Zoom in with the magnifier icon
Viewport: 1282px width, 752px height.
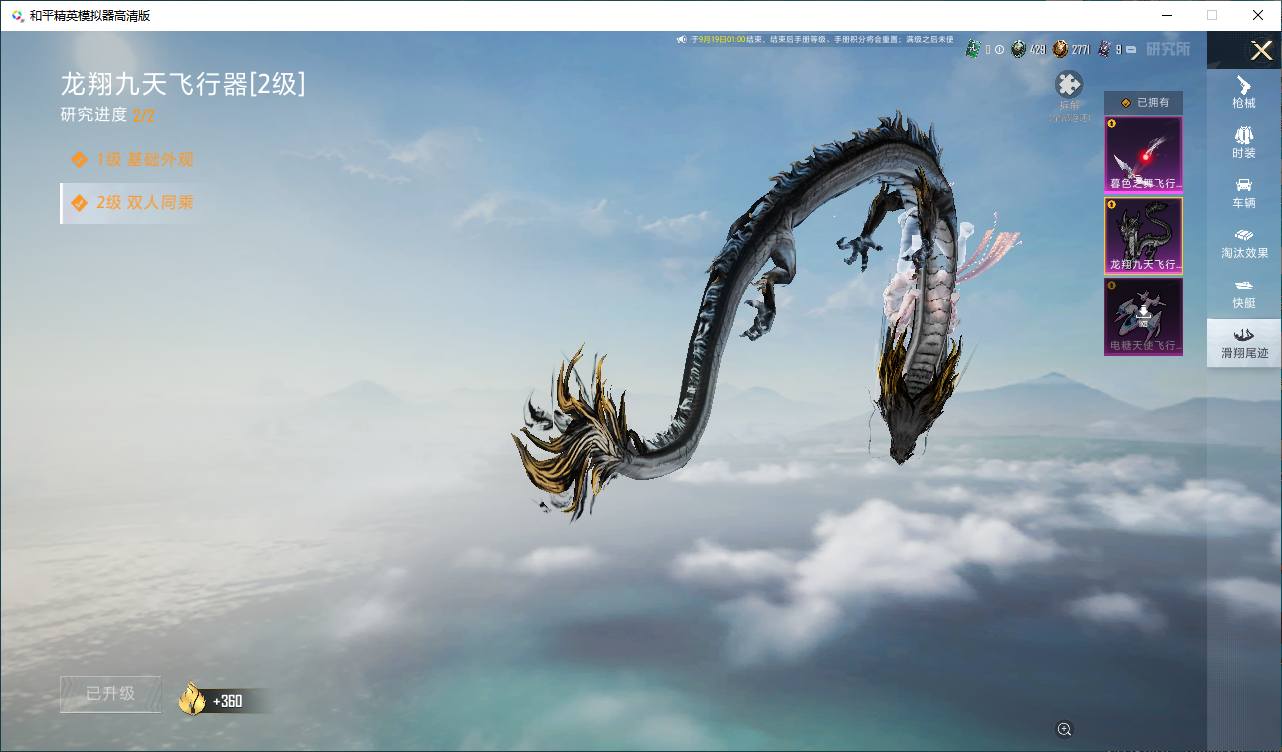coord(1064,730)
